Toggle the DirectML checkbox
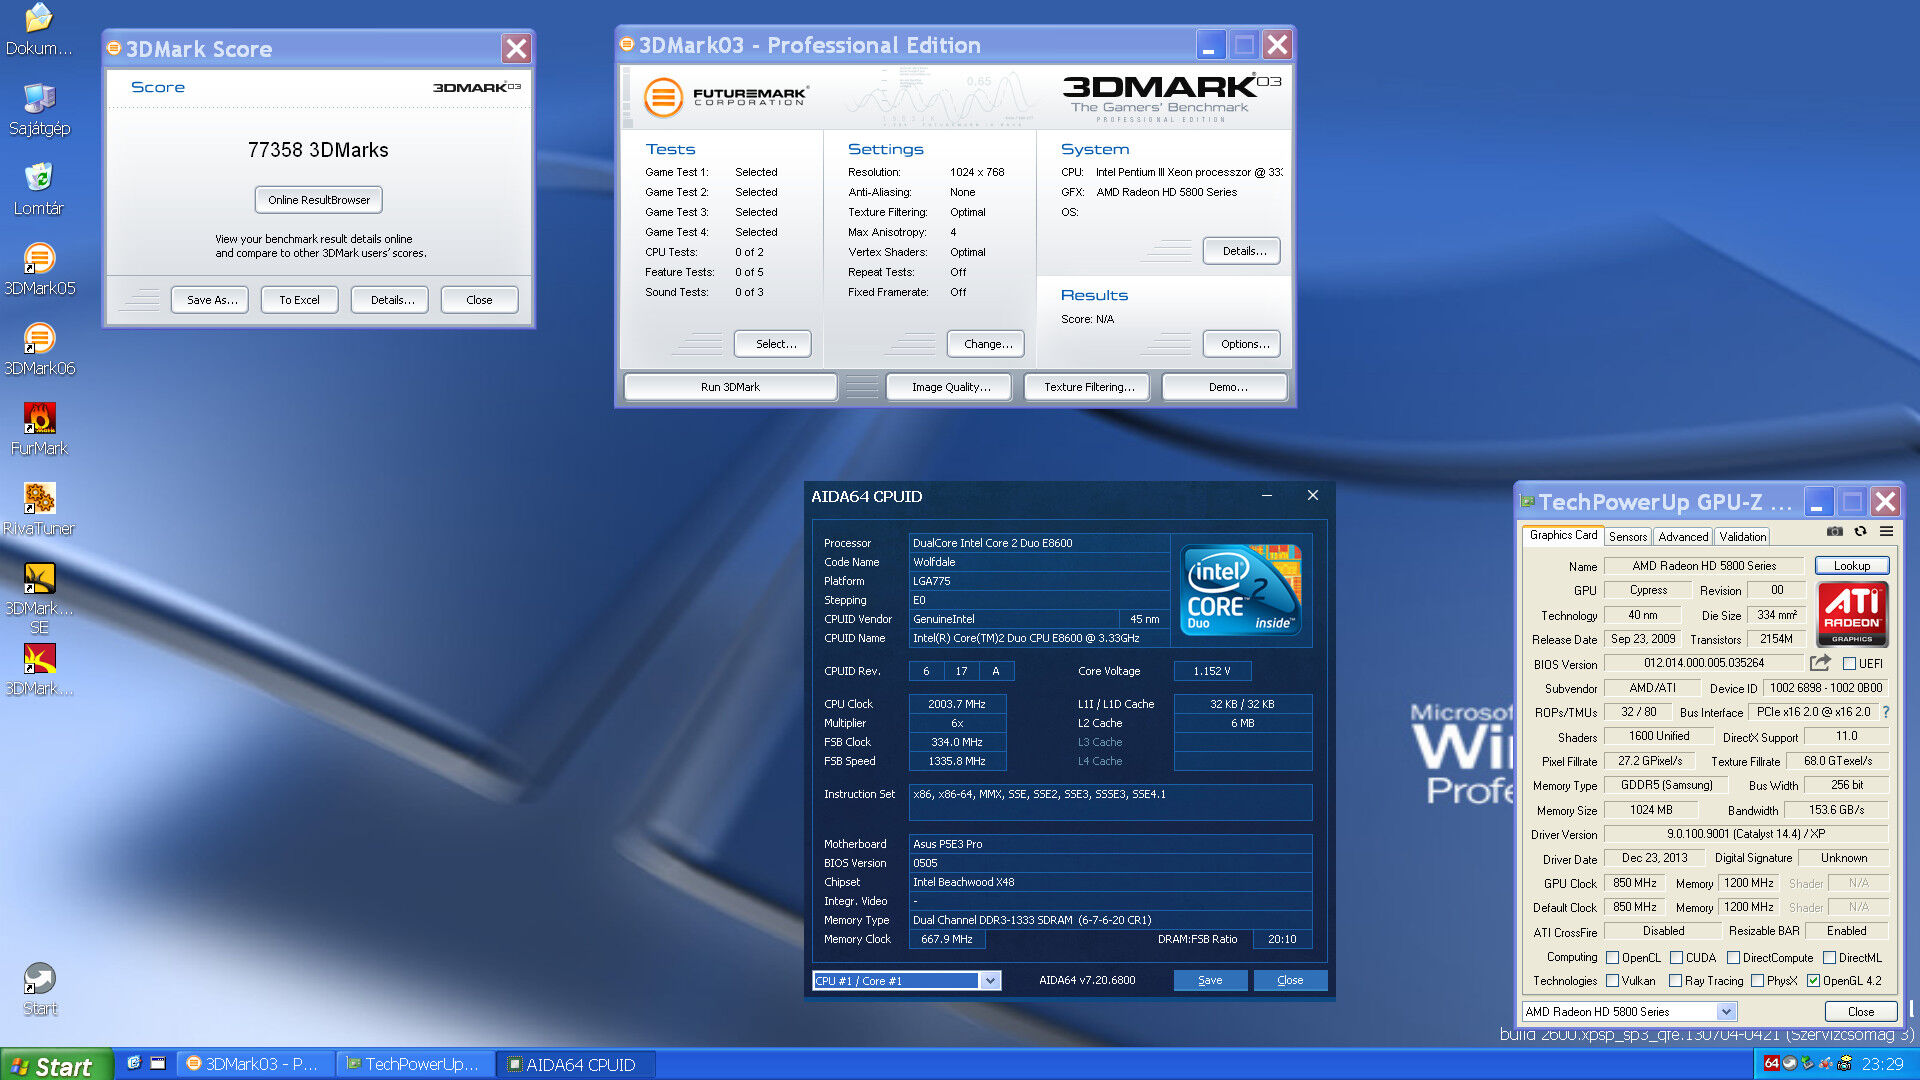 point(1829,958)
